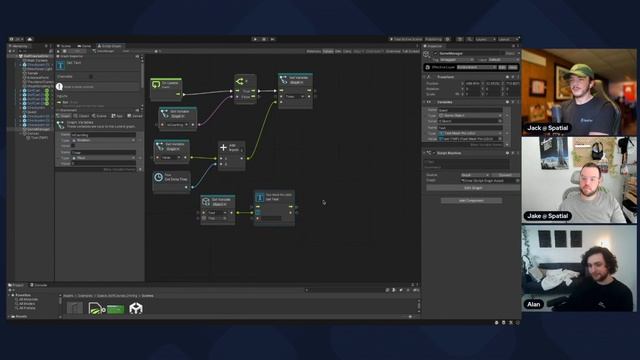Click the Set Text icon in Graph Inspector
This screenshot has width=640, height=360.
[x=61, y=65]
